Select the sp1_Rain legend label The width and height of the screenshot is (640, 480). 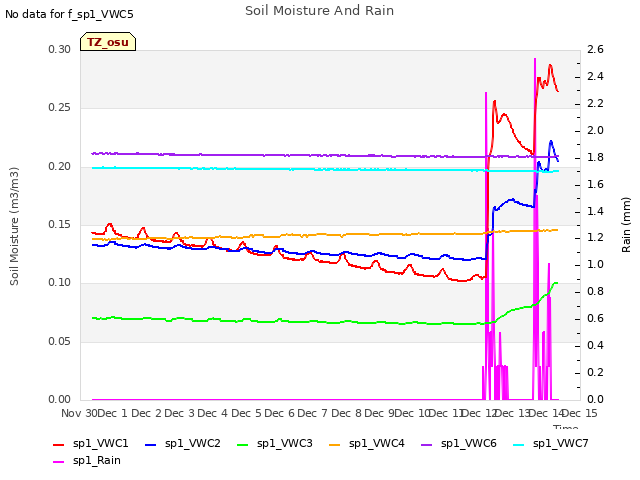click(97, 461)
